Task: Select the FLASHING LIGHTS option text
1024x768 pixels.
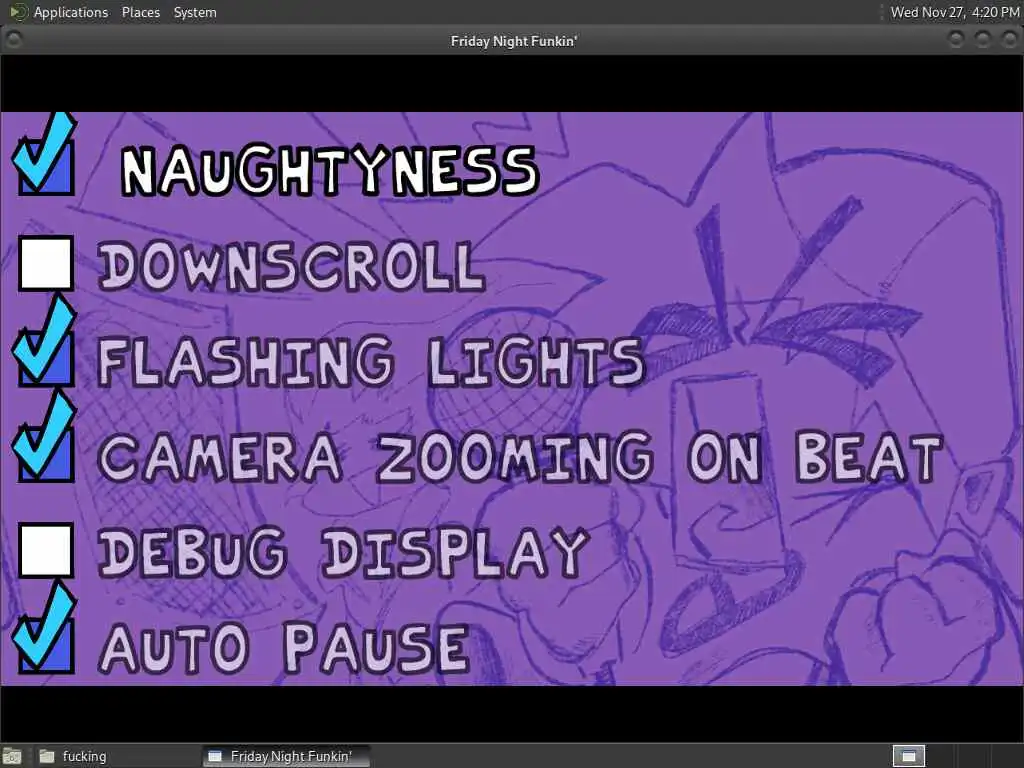Action: click(x=371, y=362)
